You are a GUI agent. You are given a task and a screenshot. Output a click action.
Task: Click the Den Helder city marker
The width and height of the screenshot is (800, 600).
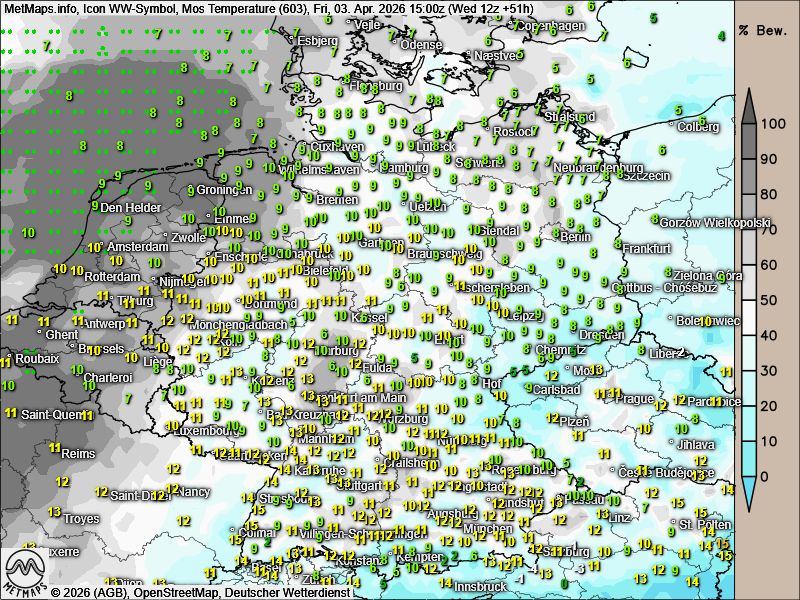pyautogui.click(x=102, y=206)
